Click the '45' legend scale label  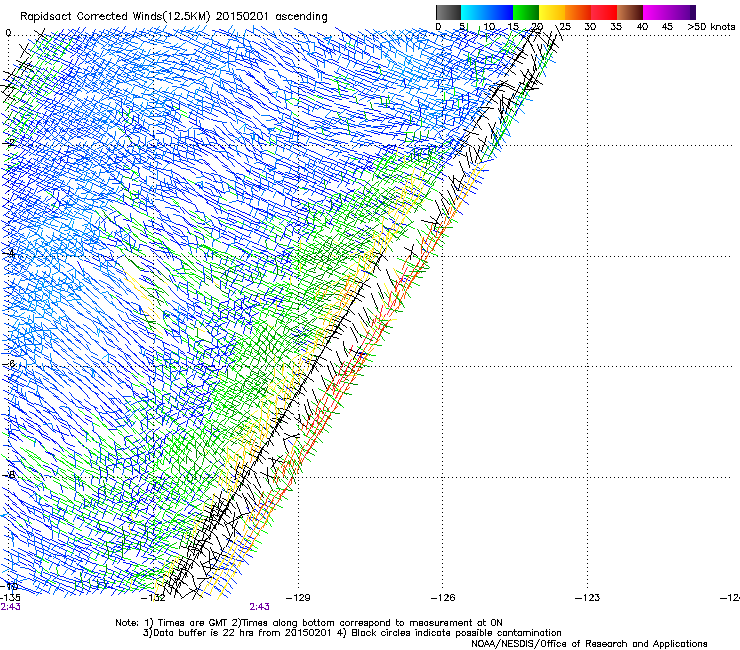coord(667,27)
